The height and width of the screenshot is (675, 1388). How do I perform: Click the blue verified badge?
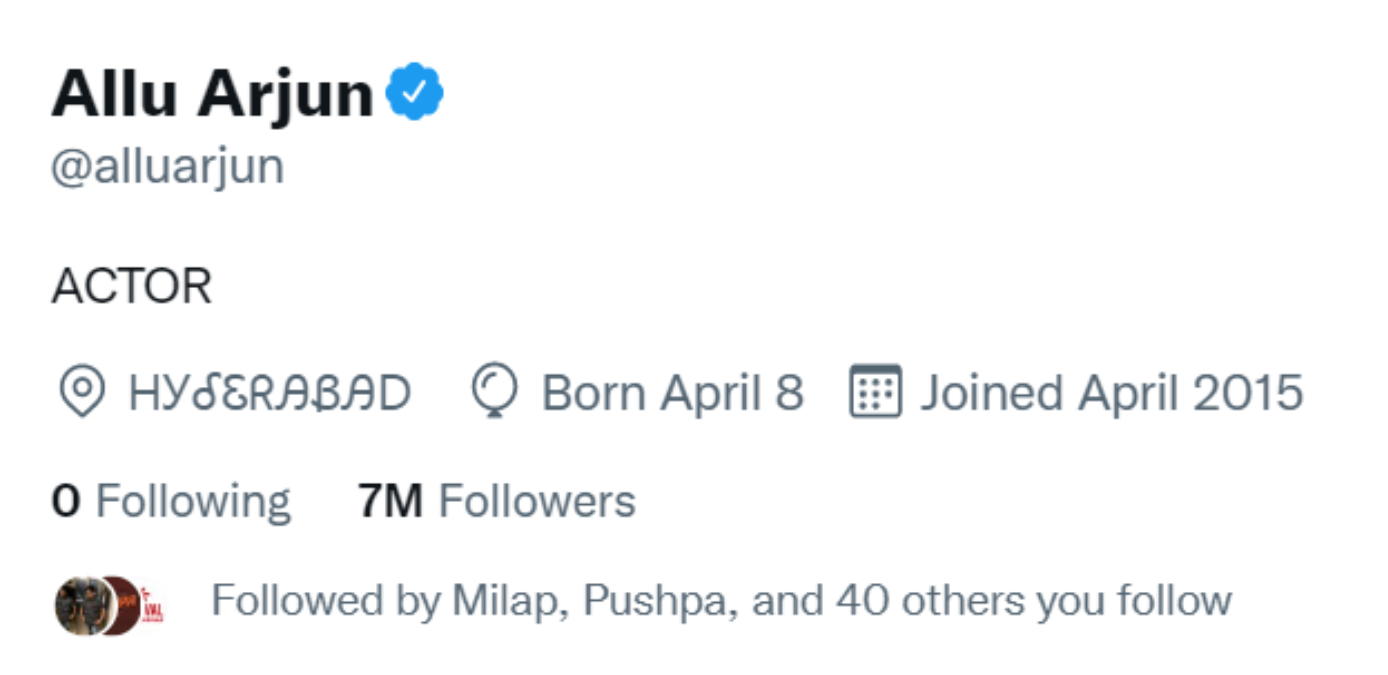click(415, 92)
